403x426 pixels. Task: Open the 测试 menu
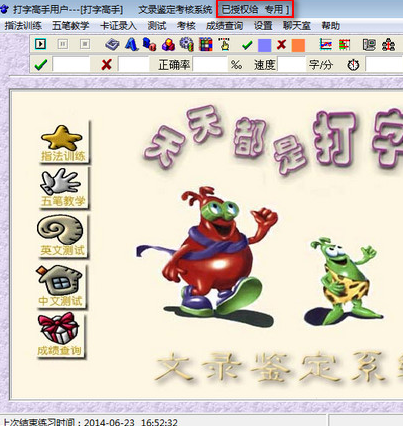157,26
